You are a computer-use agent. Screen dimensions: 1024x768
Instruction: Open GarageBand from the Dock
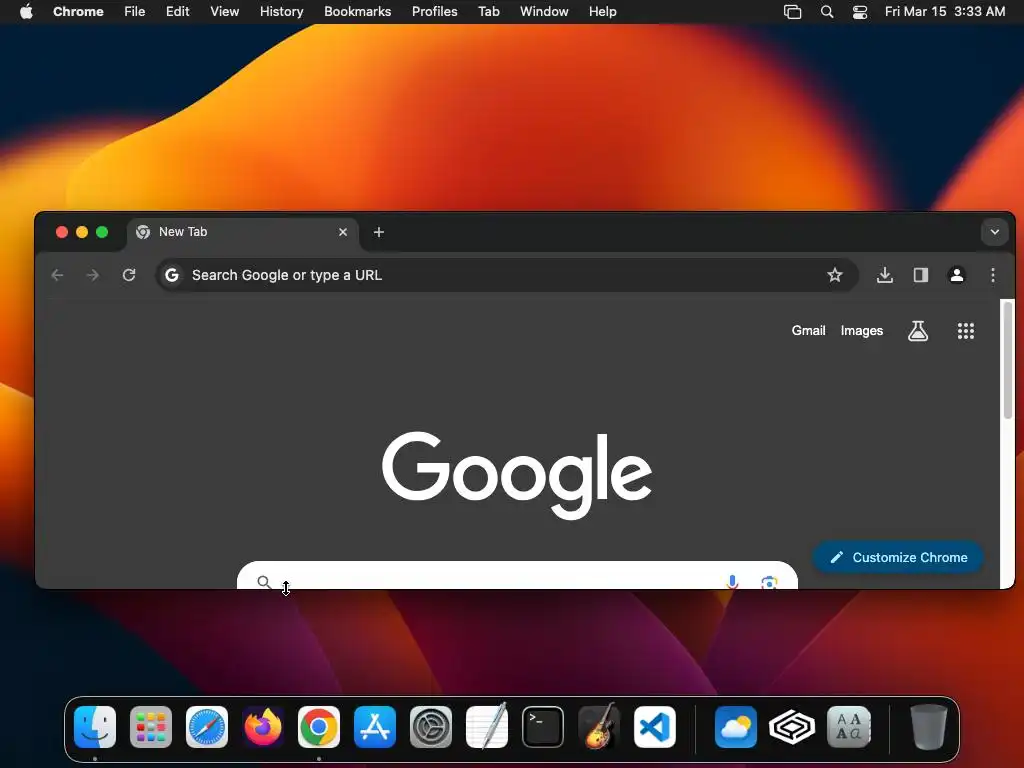[599, 726]
